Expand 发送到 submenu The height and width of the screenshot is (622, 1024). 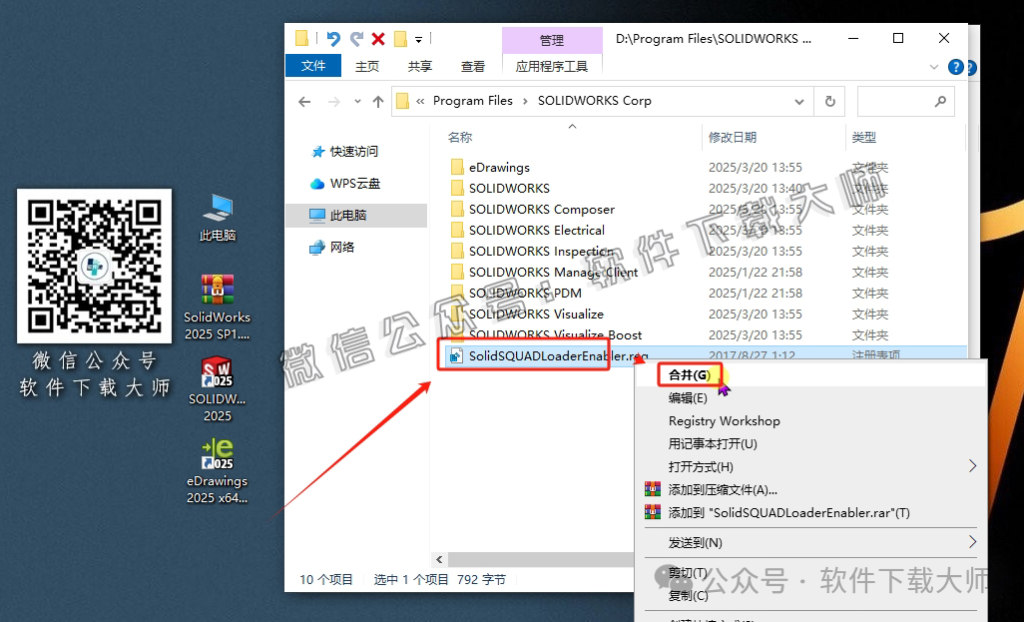694,542
